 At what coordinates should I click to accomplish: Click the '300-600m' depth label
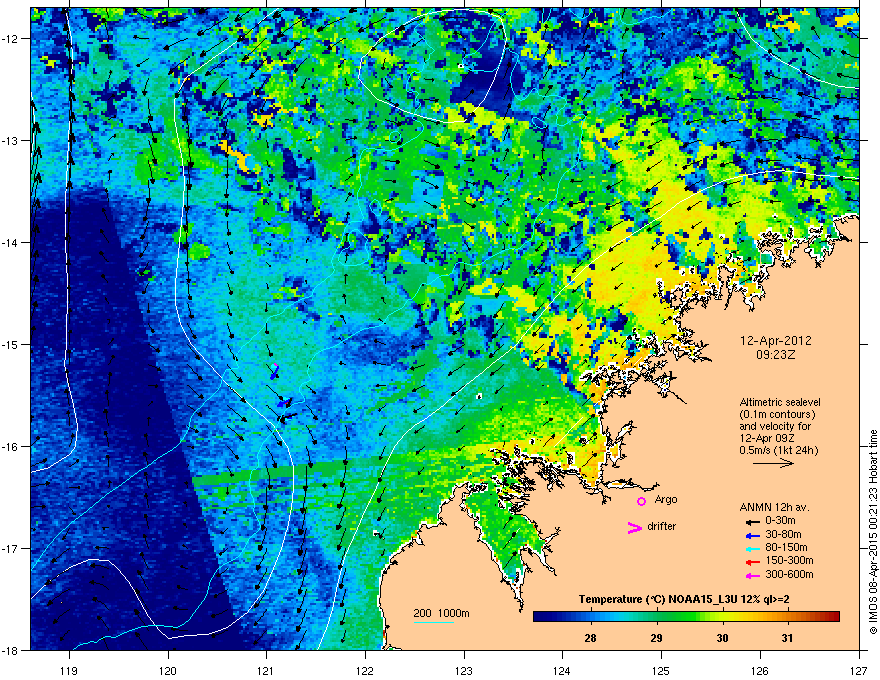click(x=789, y=575)
